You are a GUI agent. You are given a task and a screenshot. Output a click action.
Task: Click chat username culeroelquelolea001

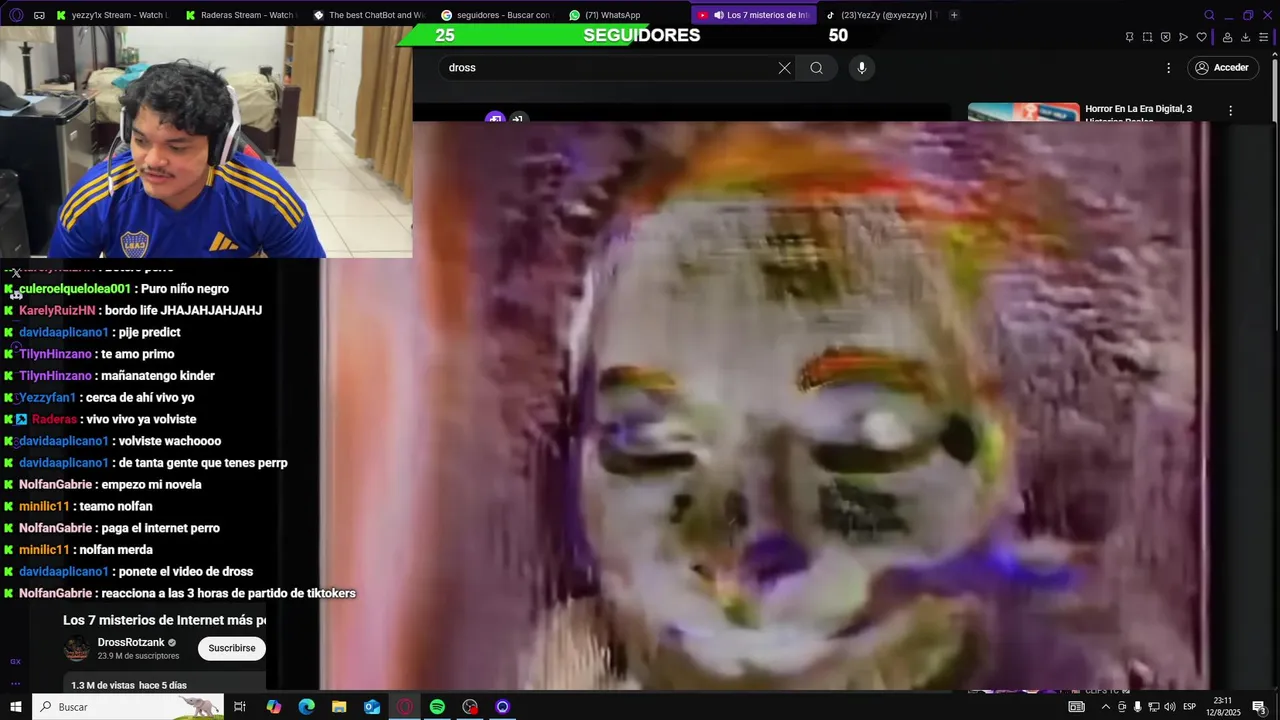click(x=75, y=289)
